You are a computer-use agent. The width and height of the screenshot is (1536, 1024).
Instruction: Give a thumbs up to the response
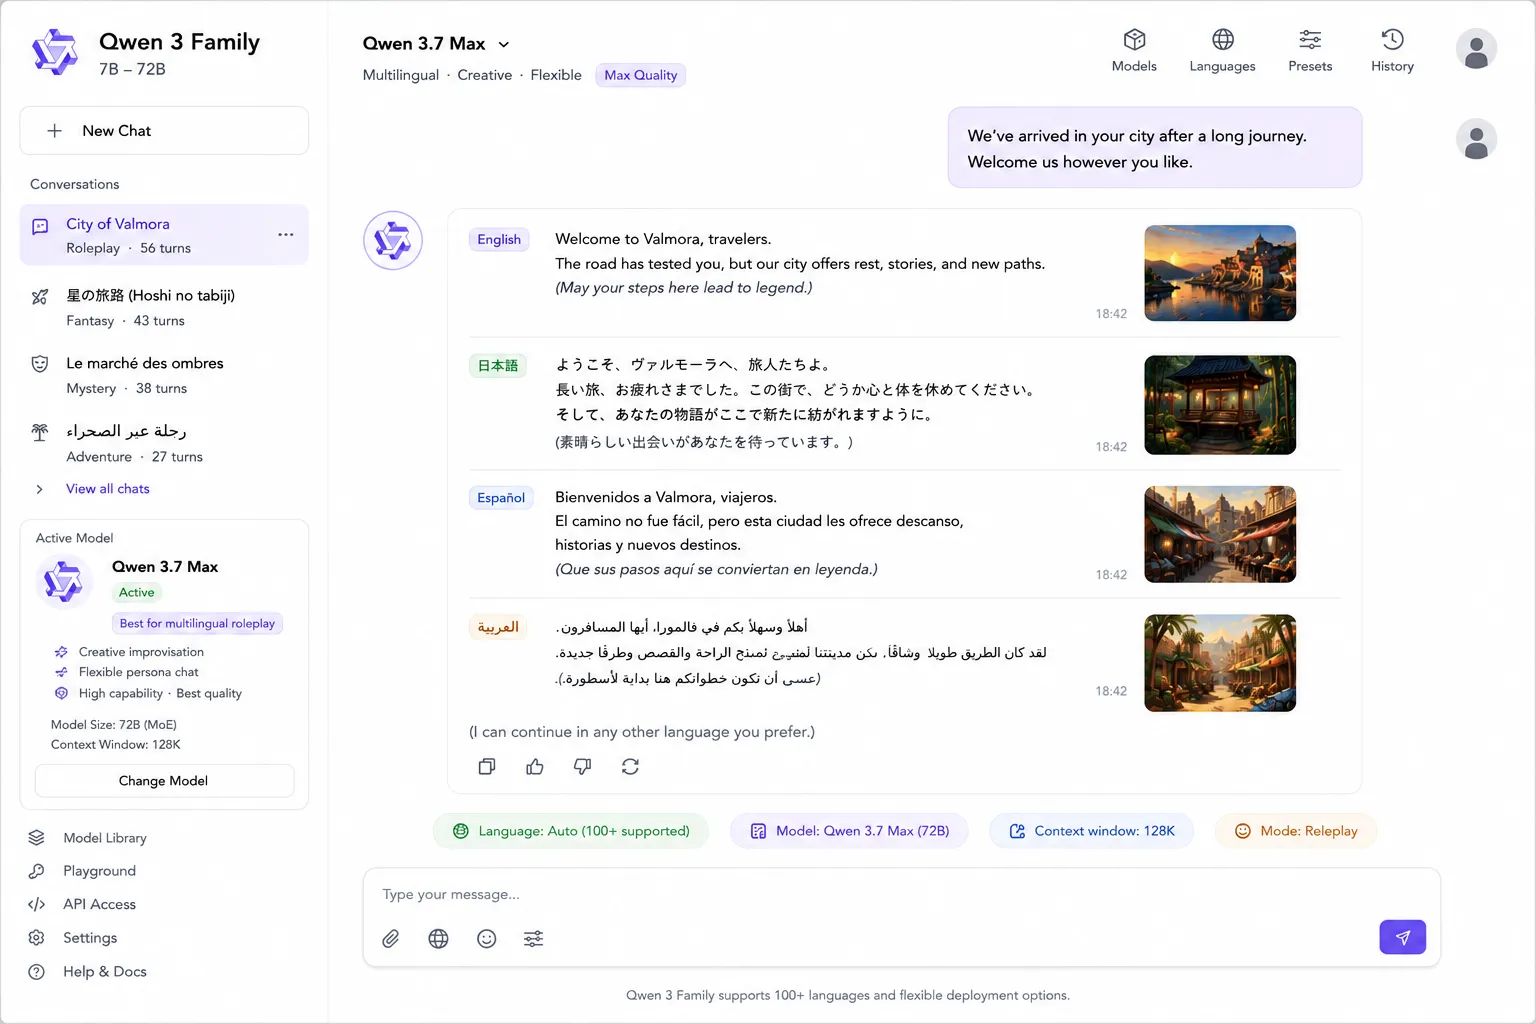535,767
